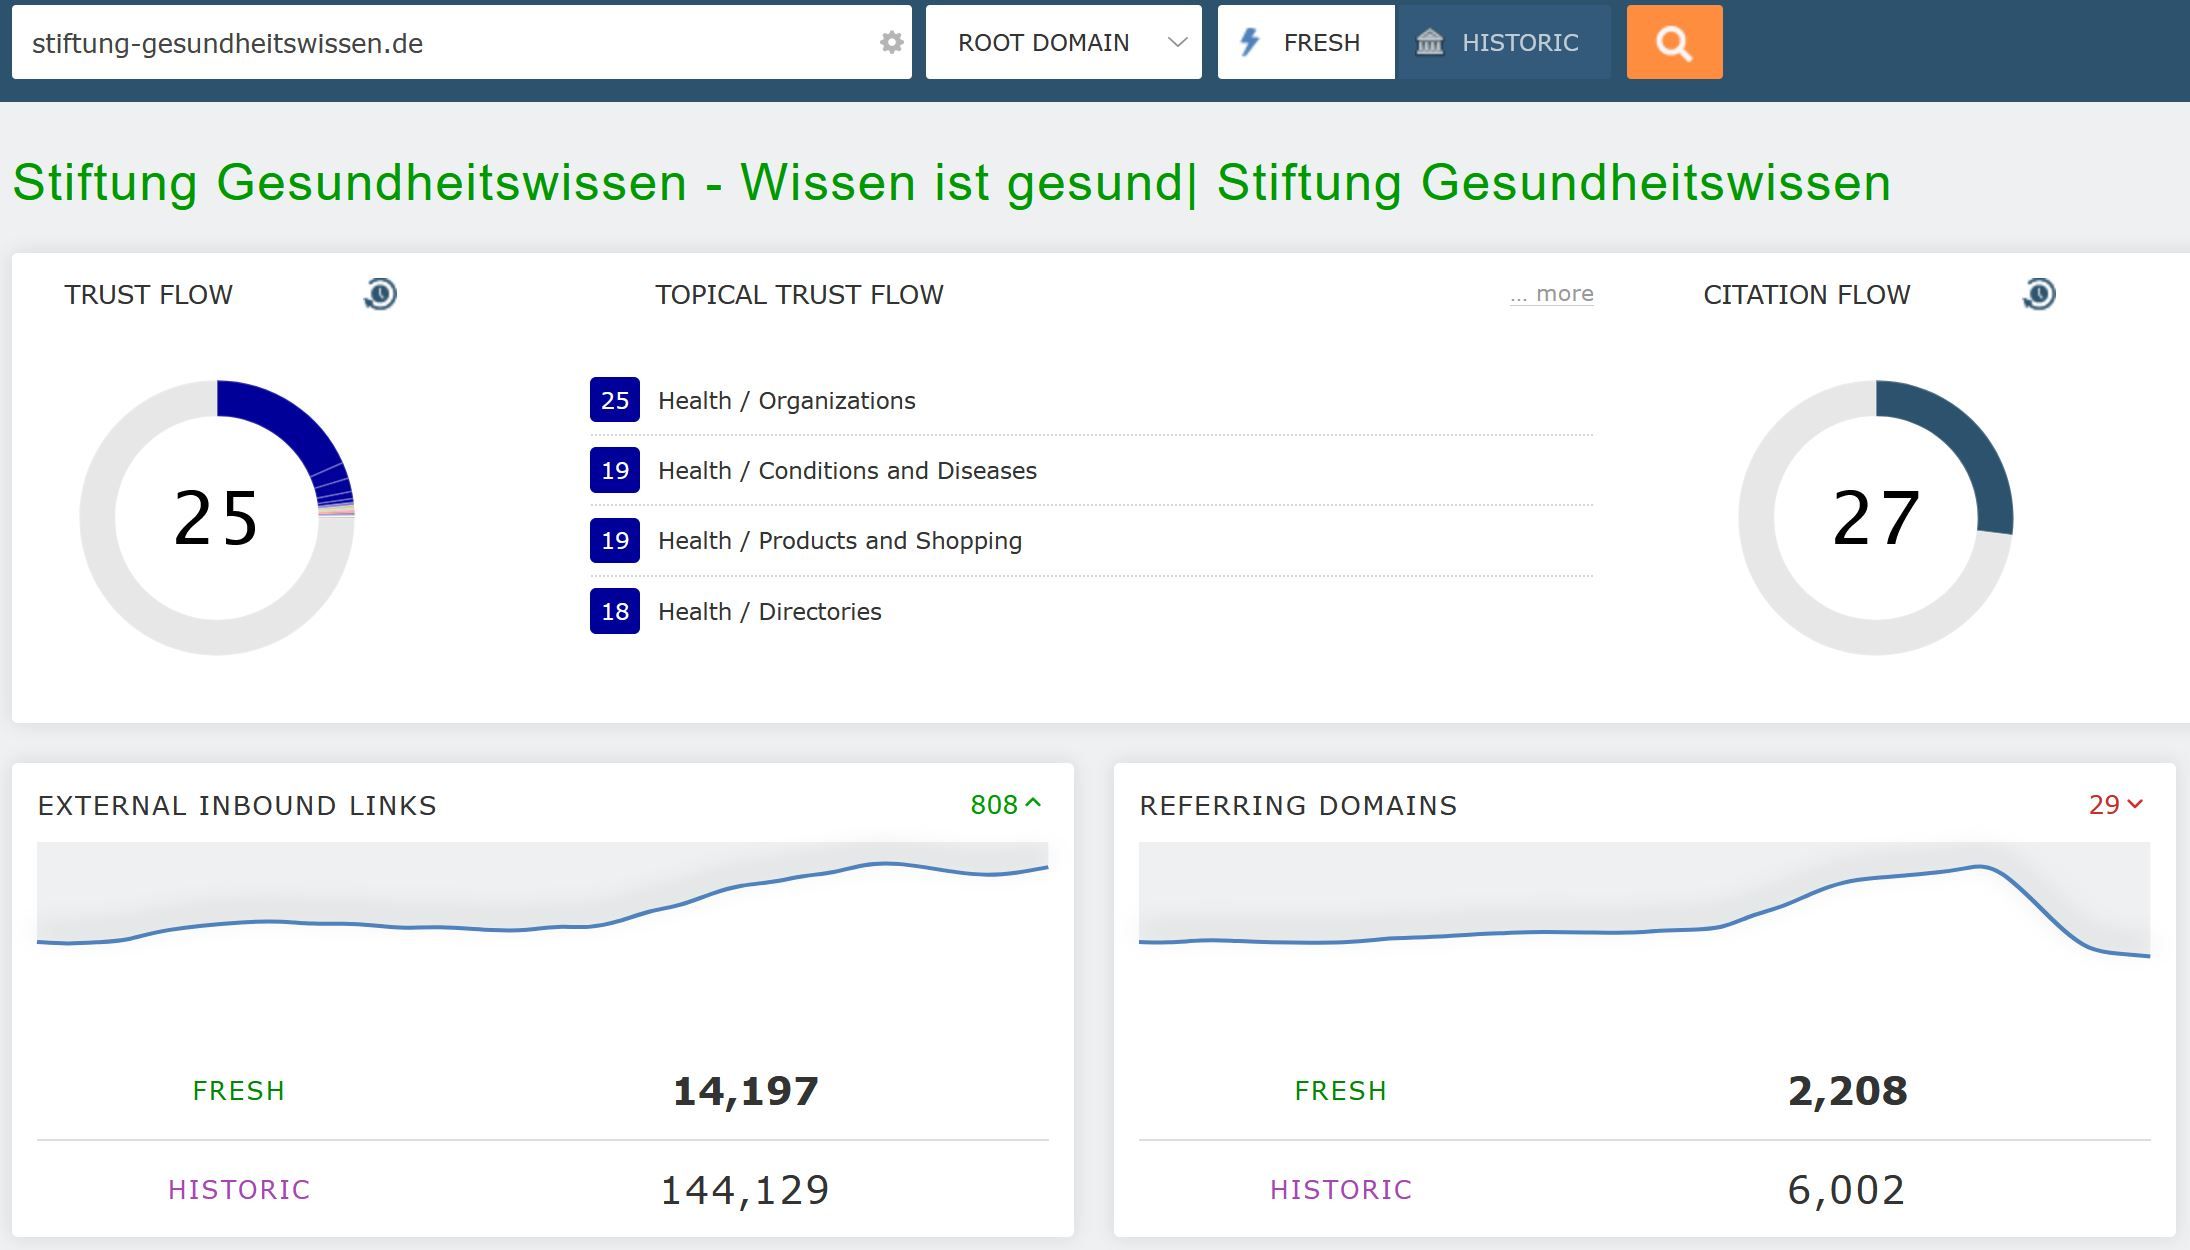This screenshot has width=2190, height=1250.
Task: Click the red down arrow next to 29
Action: (x=2135, y=804)
